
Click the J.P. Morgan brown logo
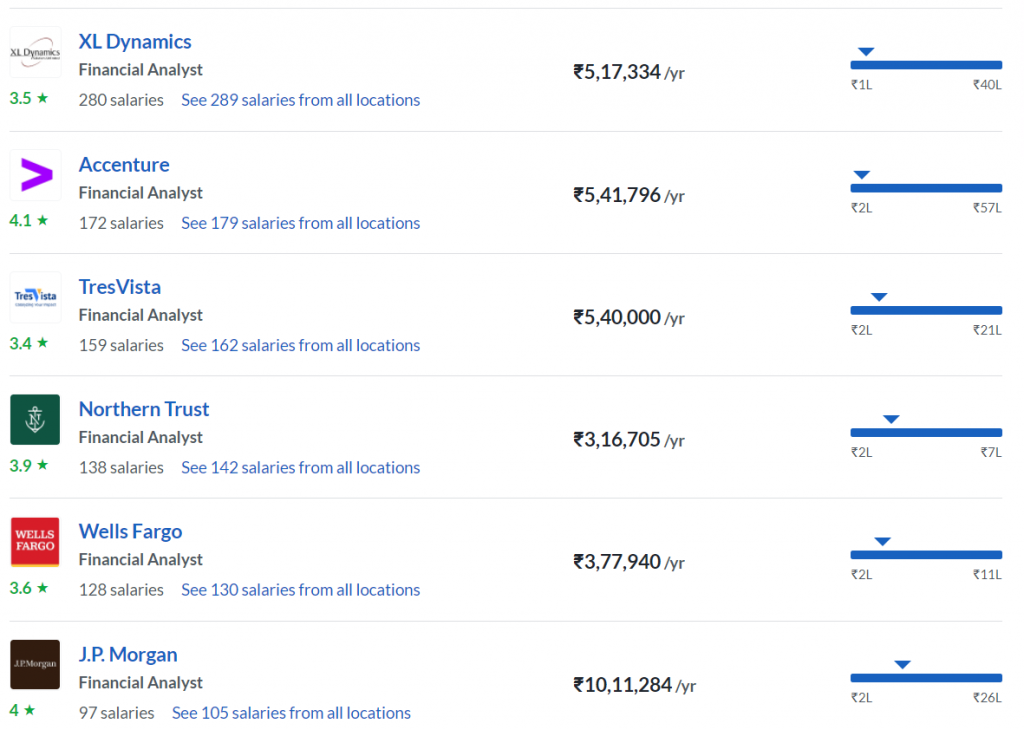pyautogui.click(x=35, y=665)
